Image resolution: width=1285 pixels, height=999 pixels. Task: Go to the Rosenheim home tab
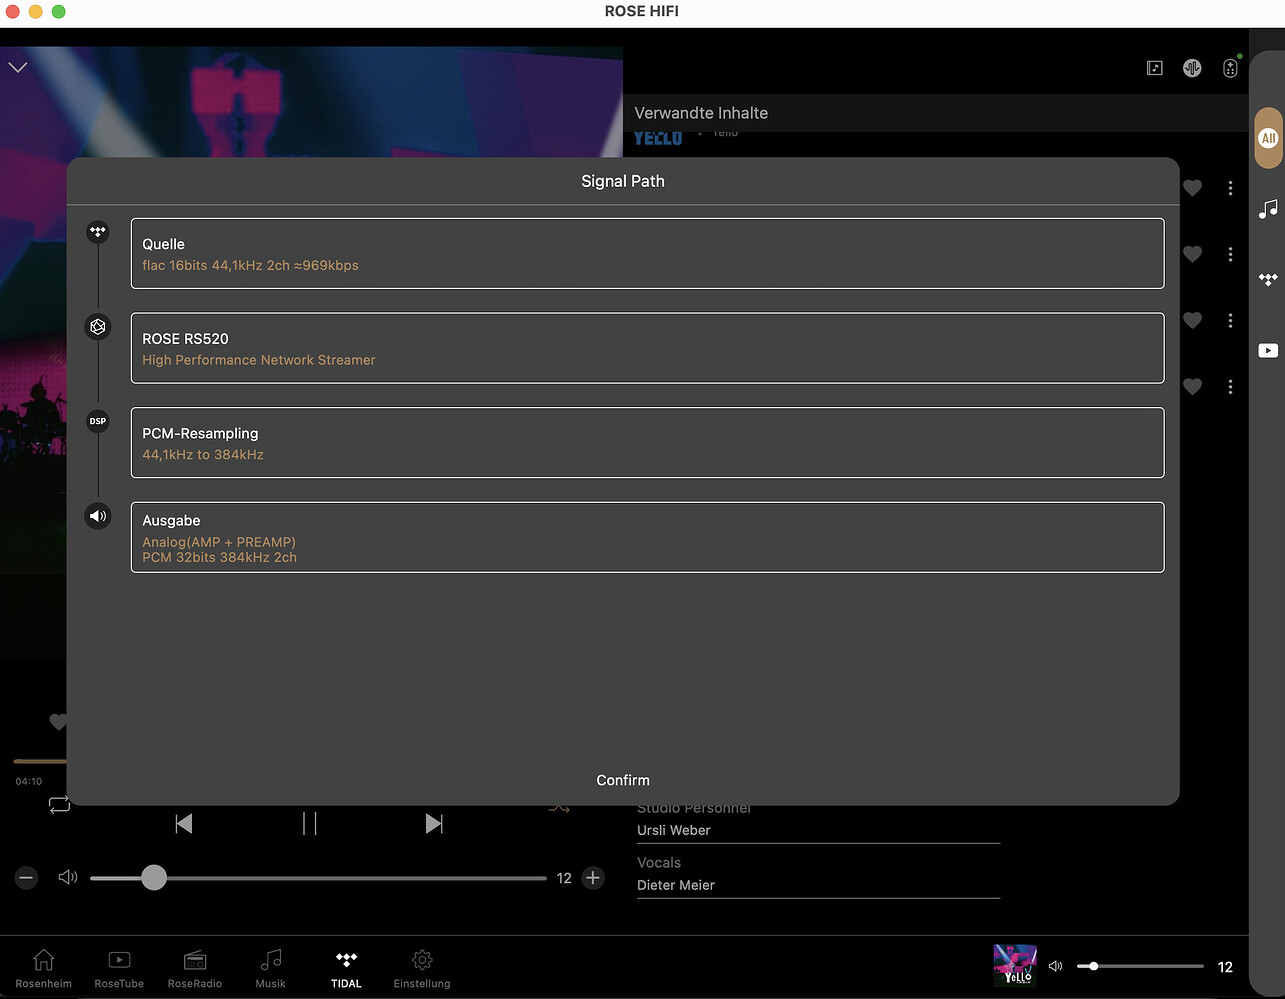(x=44, y=969)
